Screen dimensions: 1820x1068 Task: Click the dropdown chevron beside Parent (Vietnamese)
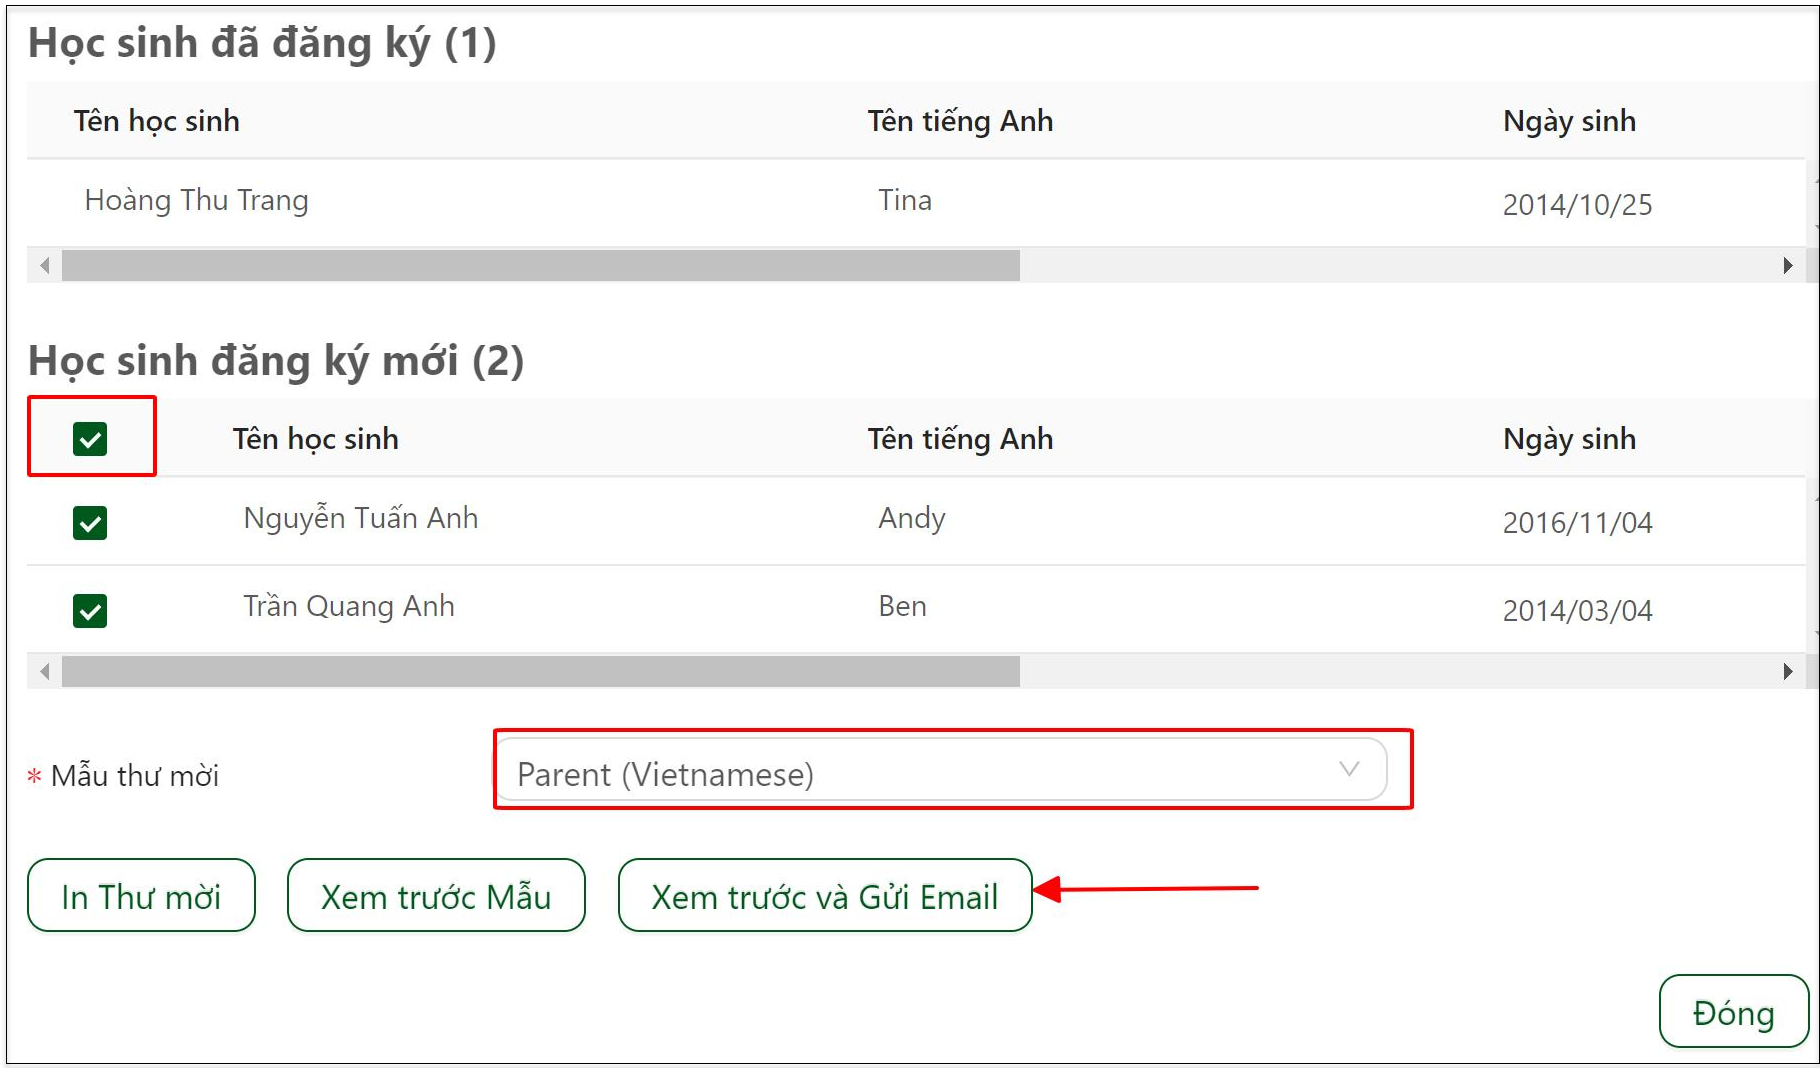pos(1349,770)
